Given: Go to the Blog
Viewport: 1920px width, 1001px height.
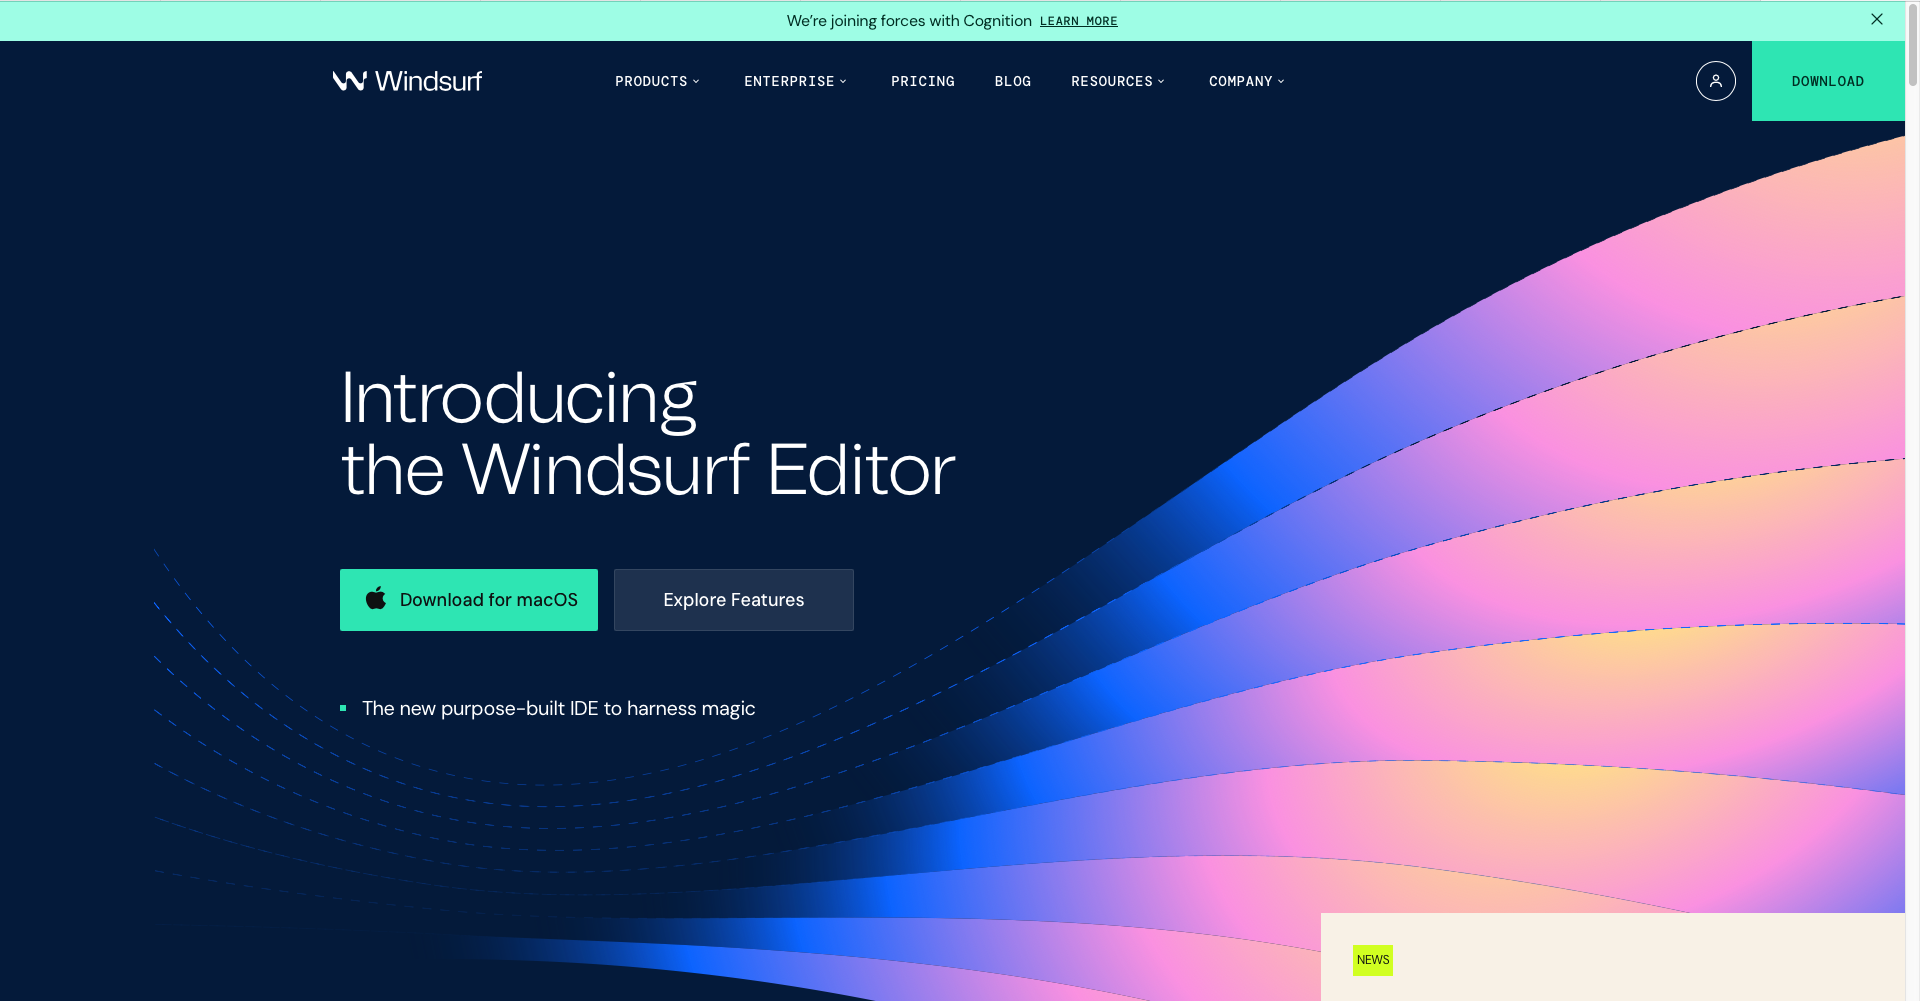Looking at the screenshot, I should [x=1012, y=81].
